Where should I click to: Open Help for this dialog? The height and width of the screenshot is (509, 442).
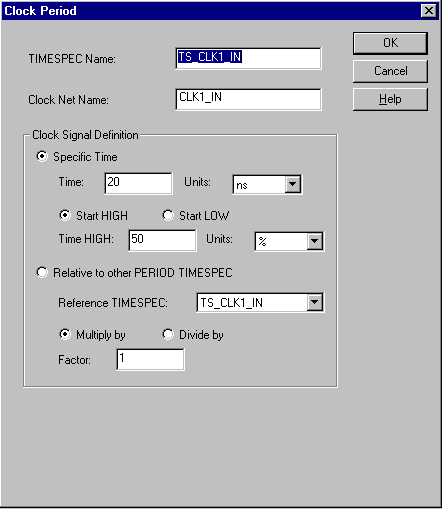(x=390, y=99)
